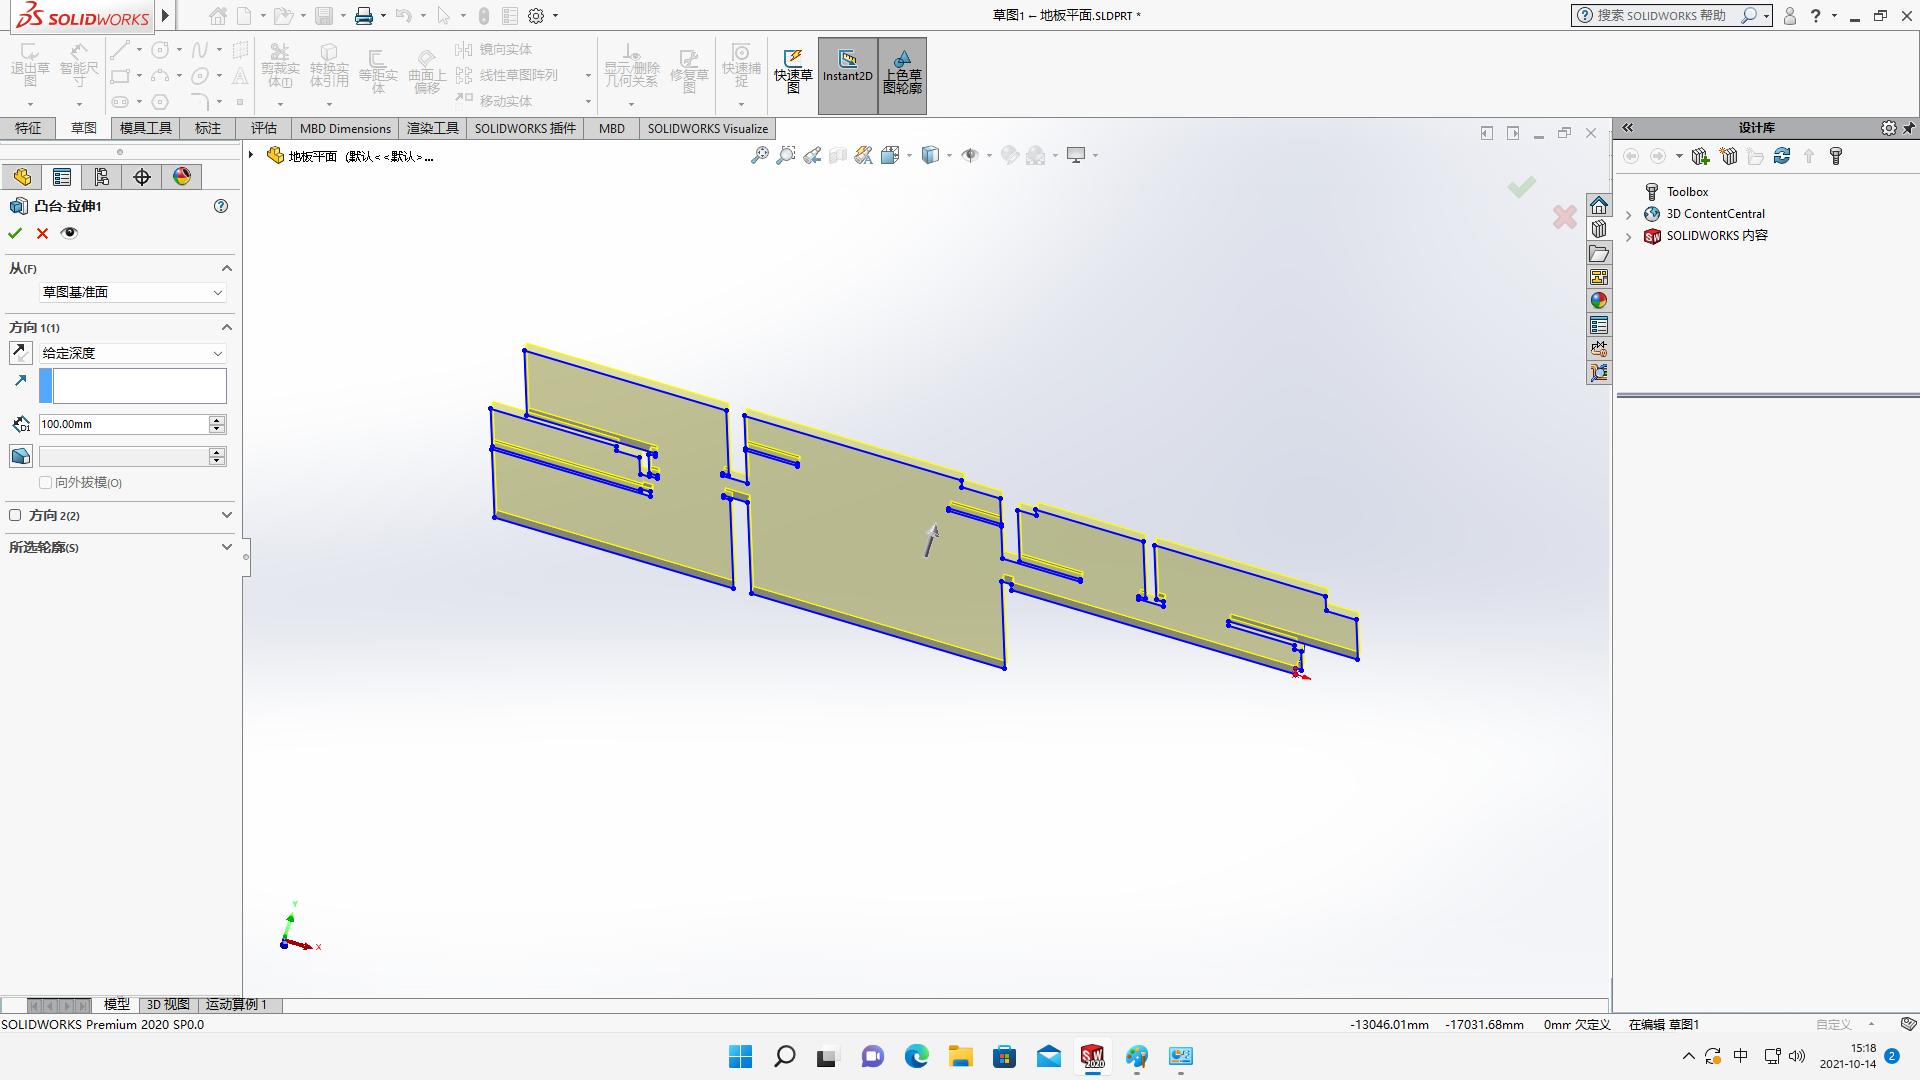Image resolution: width=1920 pixels, height=1080 pixels.
Task: Confirm the 凸台-拉伸1 feature with green checkmark
Action: [x=14, y=233]
